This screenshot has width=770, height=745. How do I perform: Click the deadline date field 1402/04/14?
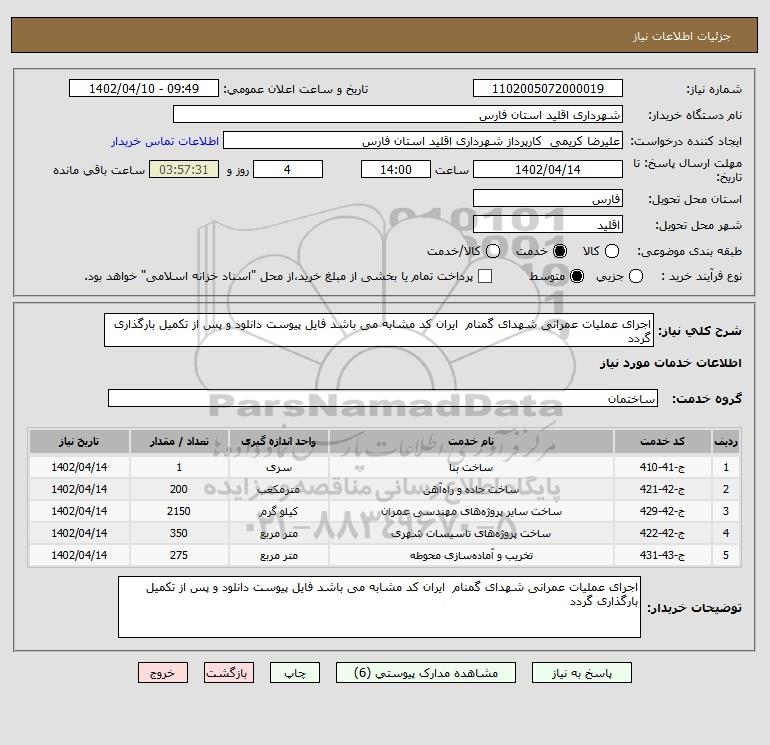tap(548, 169)
